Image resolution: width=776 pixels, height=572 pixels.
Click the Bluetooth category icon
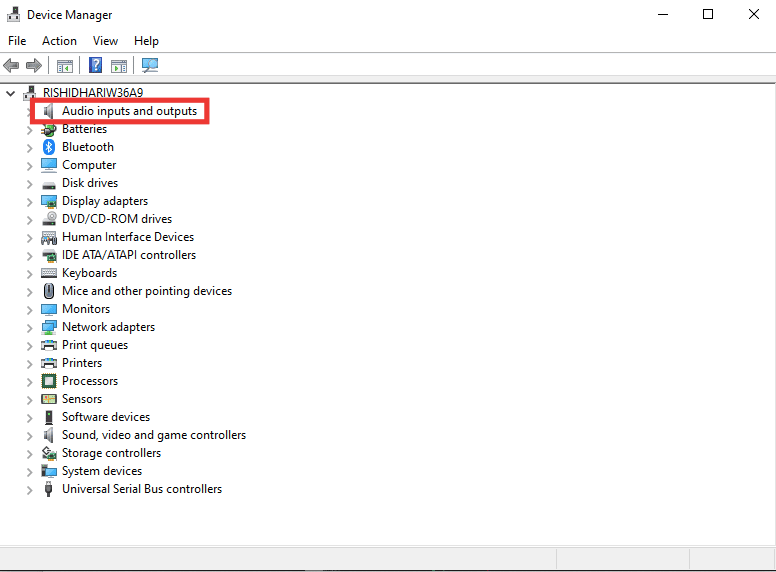48,147
